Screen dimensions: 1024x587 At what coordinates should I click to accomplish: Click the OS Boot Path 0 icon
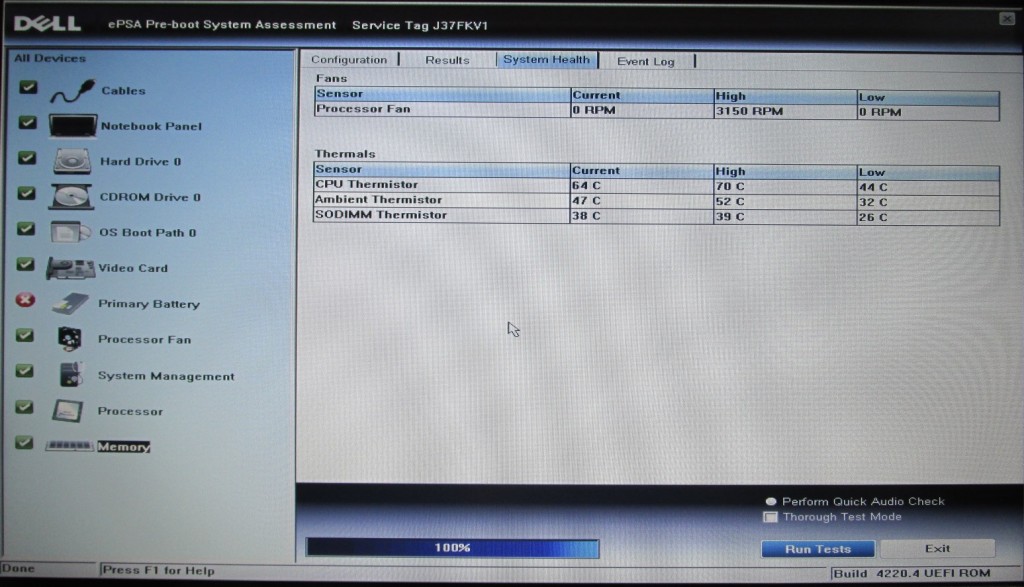pos(70,232)
